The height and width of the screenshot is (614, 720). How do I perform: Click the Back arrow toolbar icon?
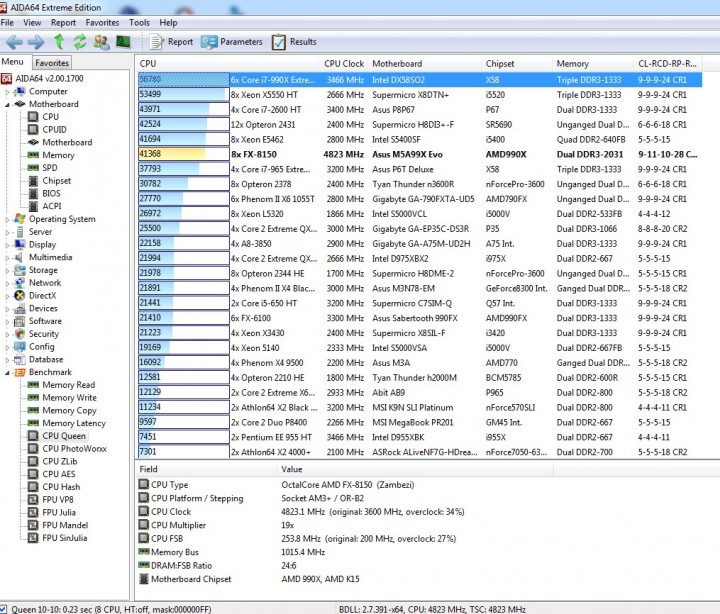point(14,42)
